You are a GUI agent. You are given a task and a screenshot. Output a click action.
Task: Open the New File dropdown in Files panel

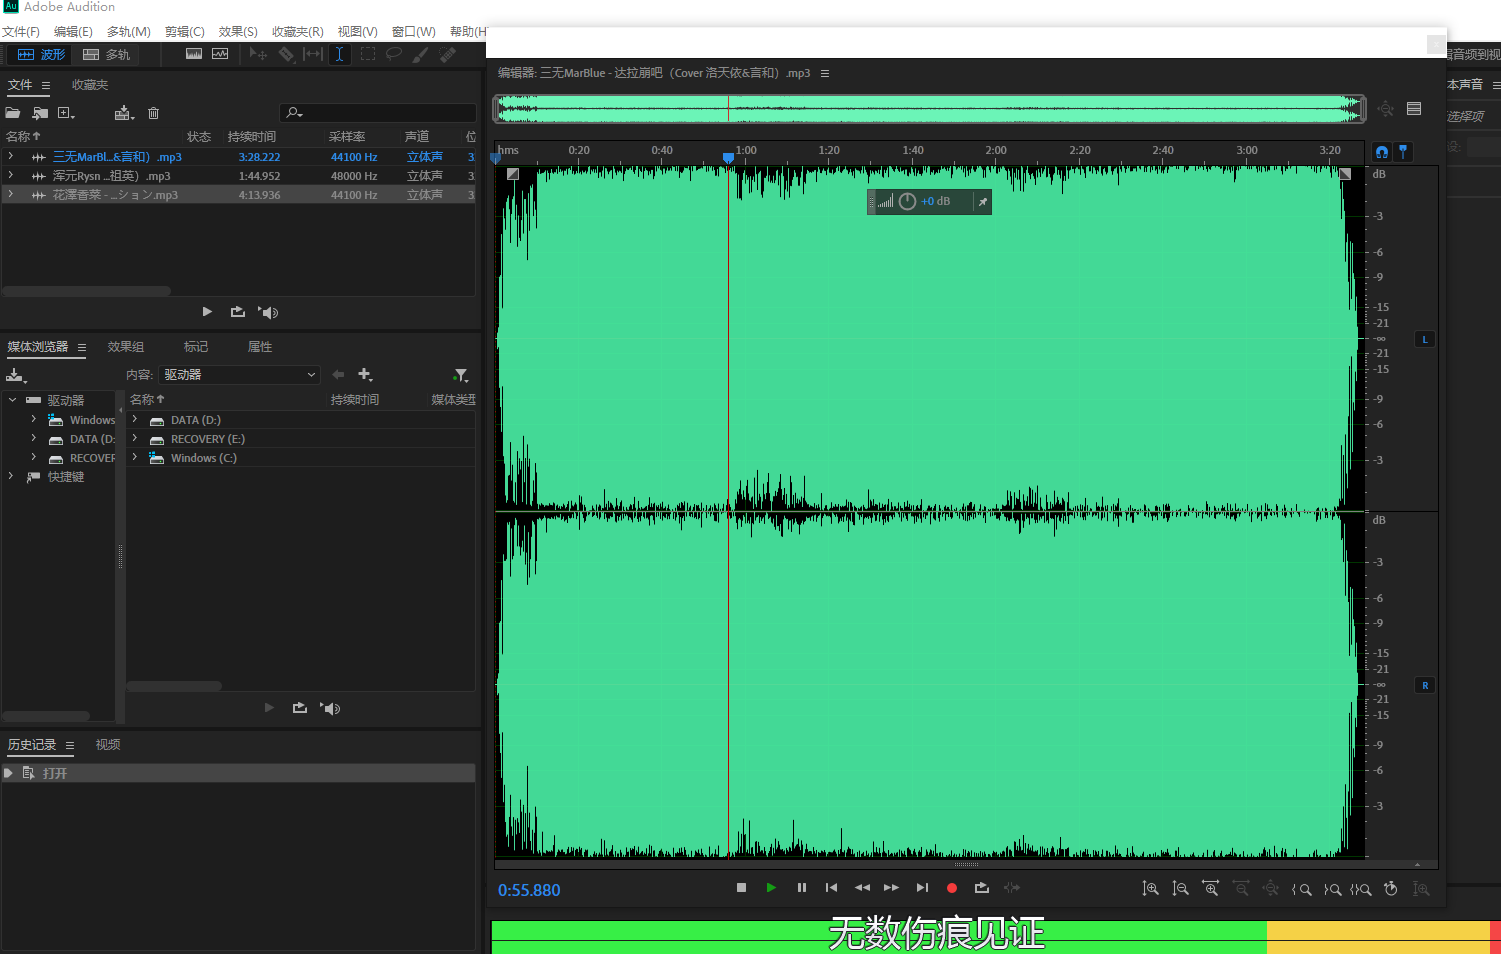click(66, 113)
